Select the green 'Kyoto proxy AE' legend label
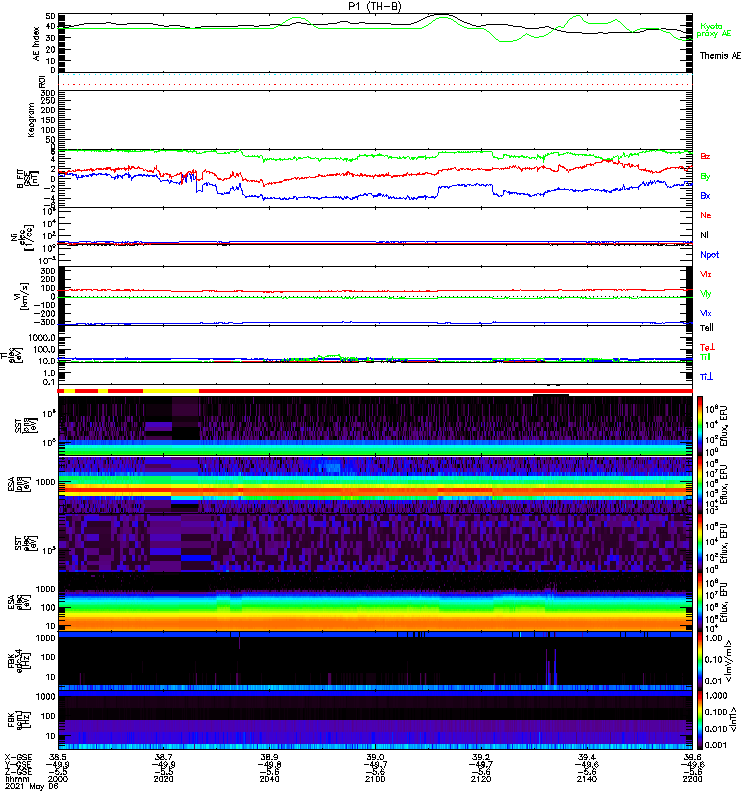This screenshot has height=800, width=750. click(x=714, y=30)
